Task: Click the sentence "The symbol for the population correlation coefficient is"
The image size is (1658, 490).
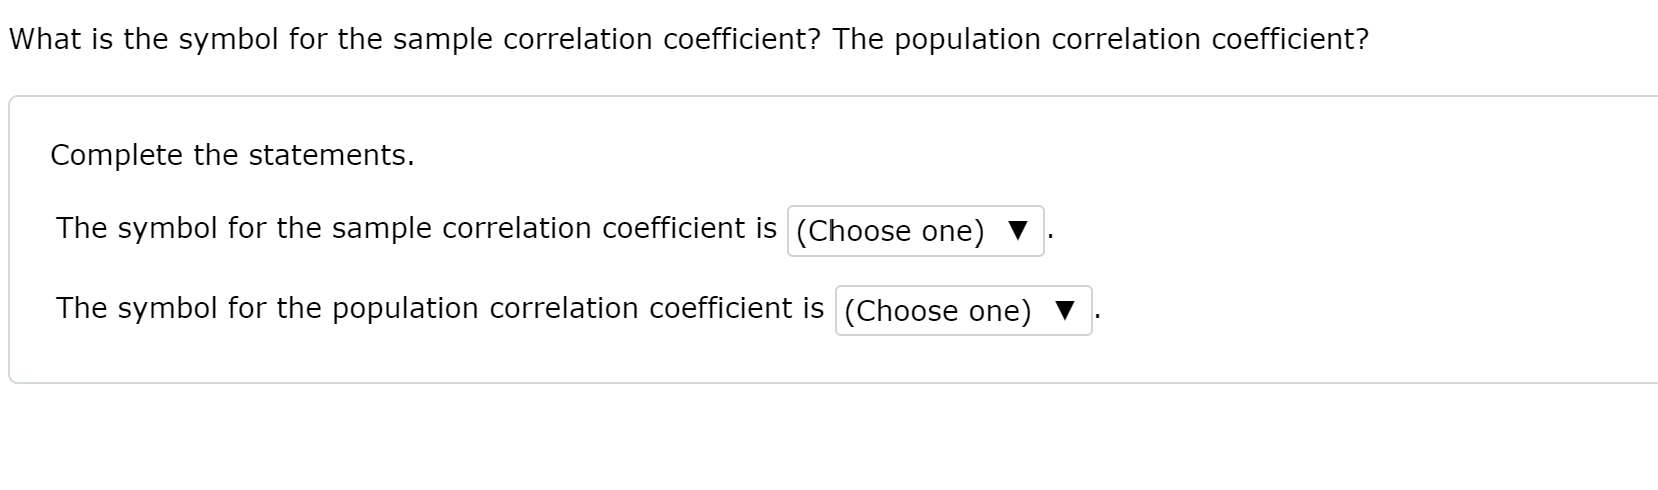Action: tap(440, 308)
